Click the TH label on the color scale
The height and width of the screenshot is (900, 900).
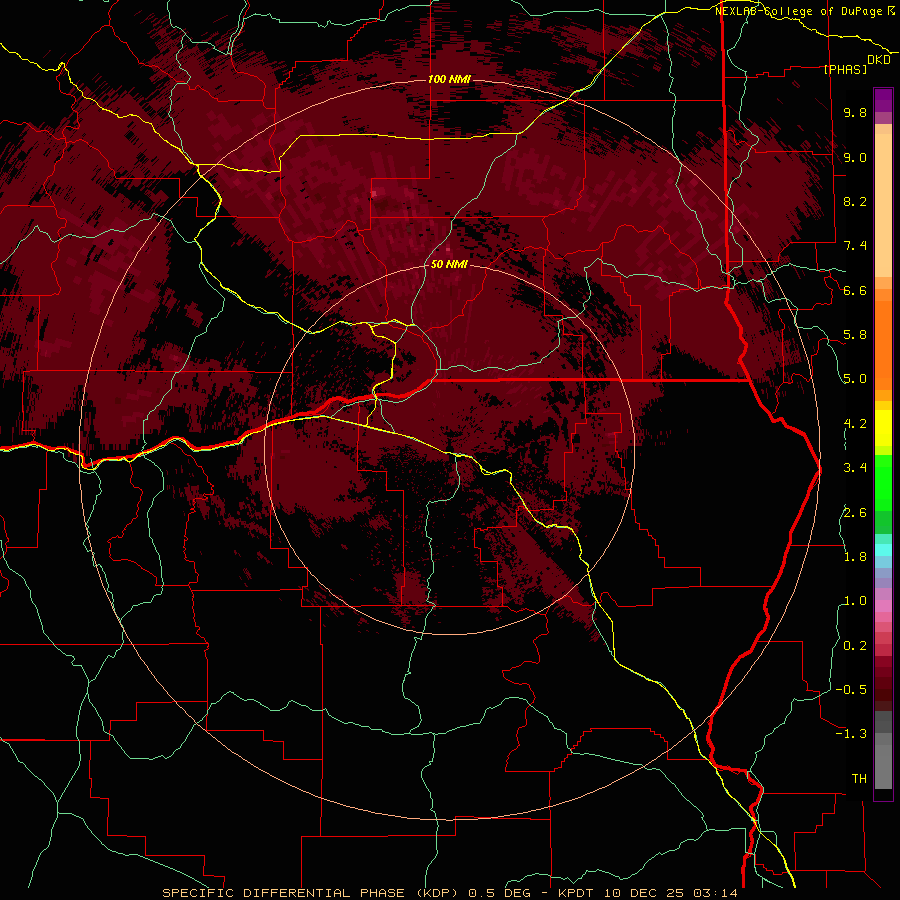(x=859, y=779)
